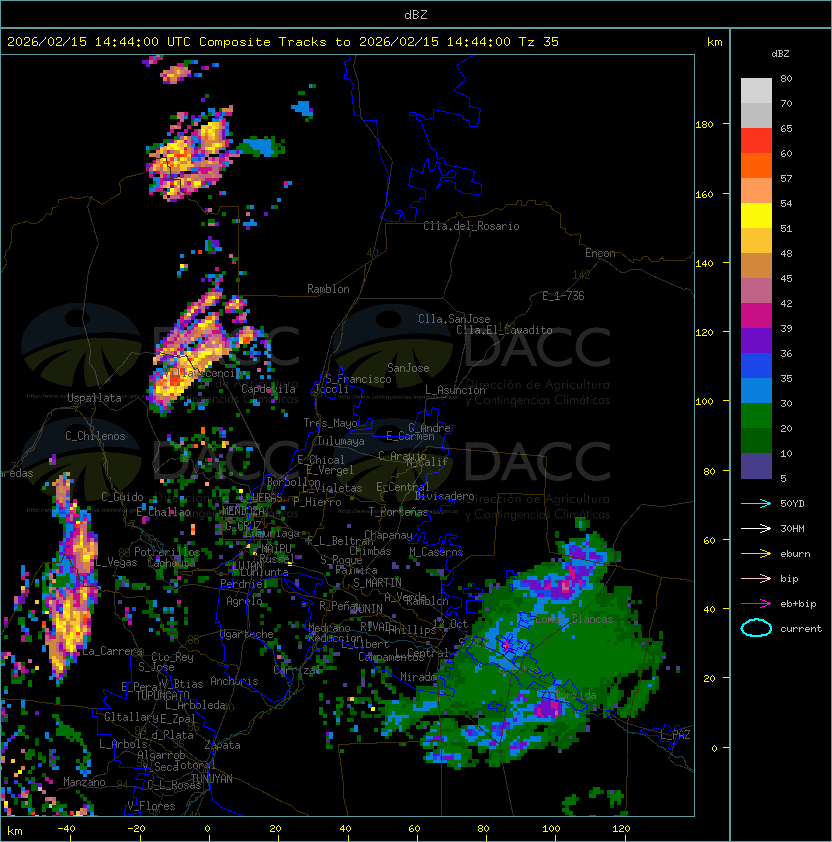
Task: Click the Zapata place label
Action: point(222,745)
